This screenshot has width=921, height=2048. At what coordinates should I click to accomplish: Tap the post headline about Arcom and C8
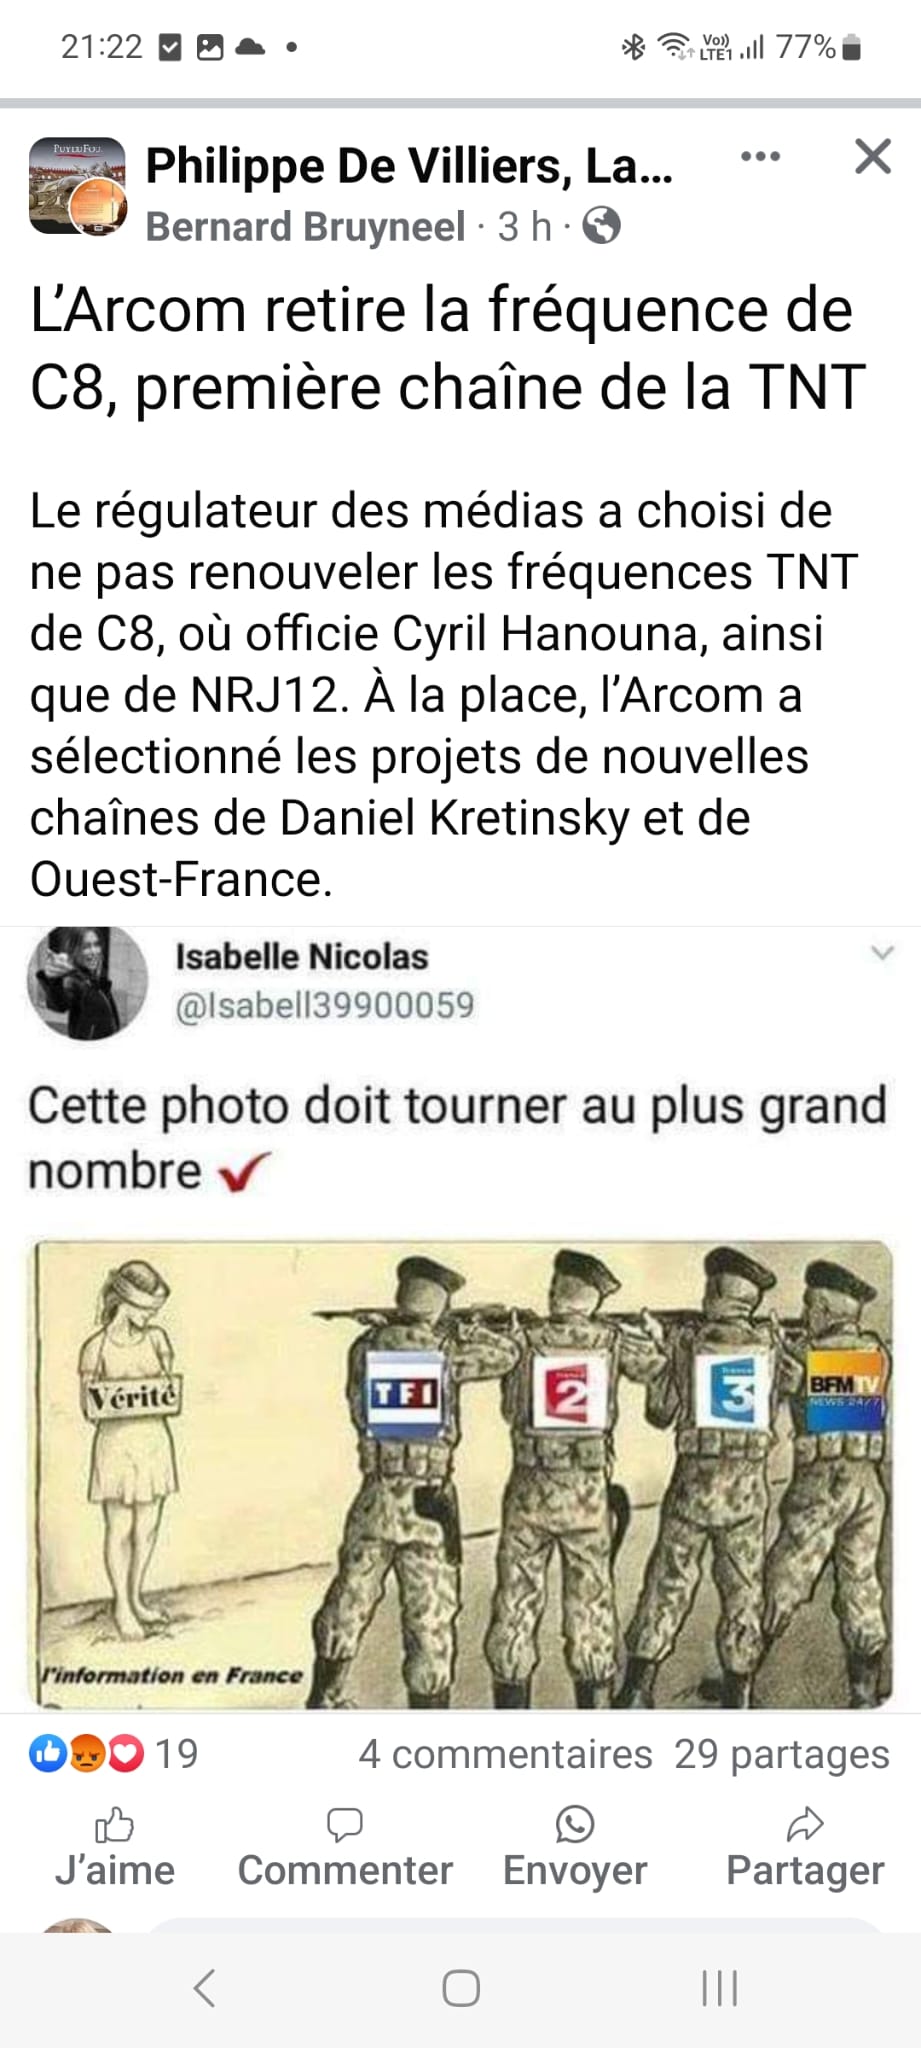pos(447,348)
